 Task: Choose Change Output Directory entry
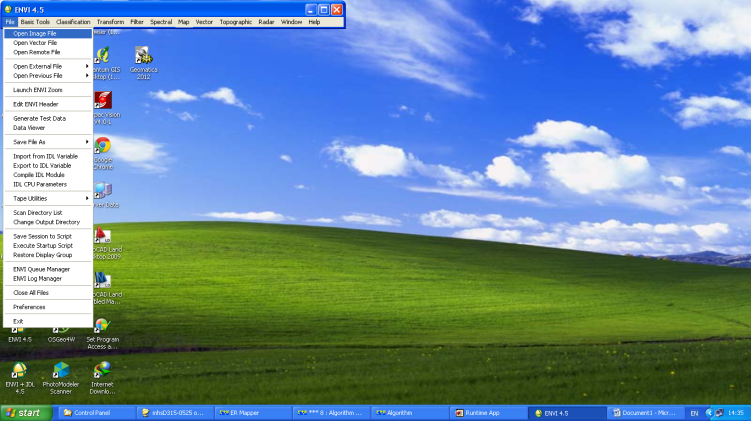48,222
